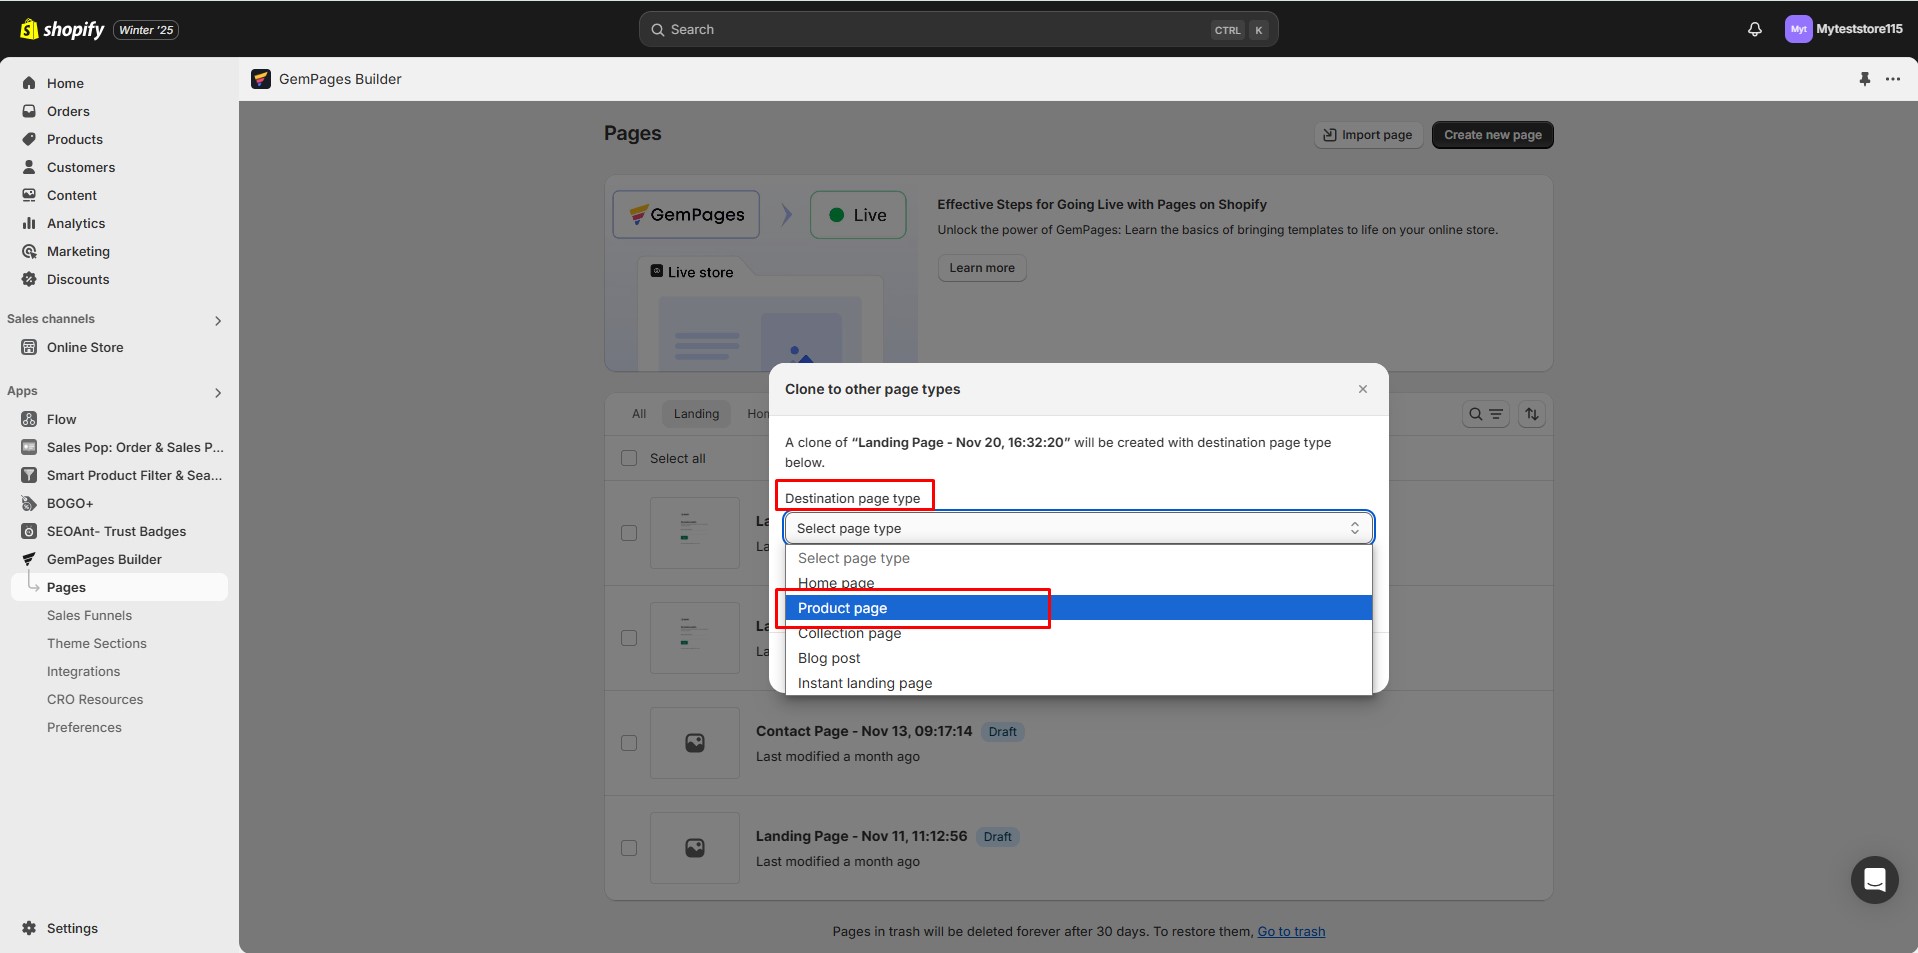Click the Settings gear icon
The width and height of the screenshot is (1918, 953).
pyautogui.click(x=29, y=928)
